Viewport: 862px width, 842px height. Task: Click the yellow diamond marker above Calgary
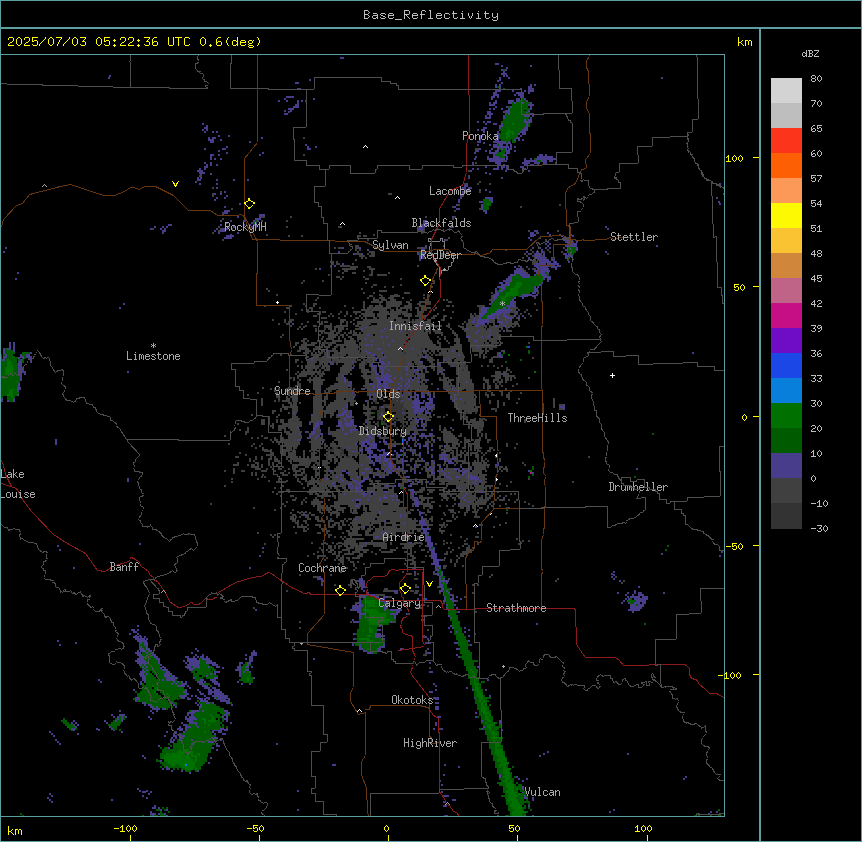click(405, 589)
